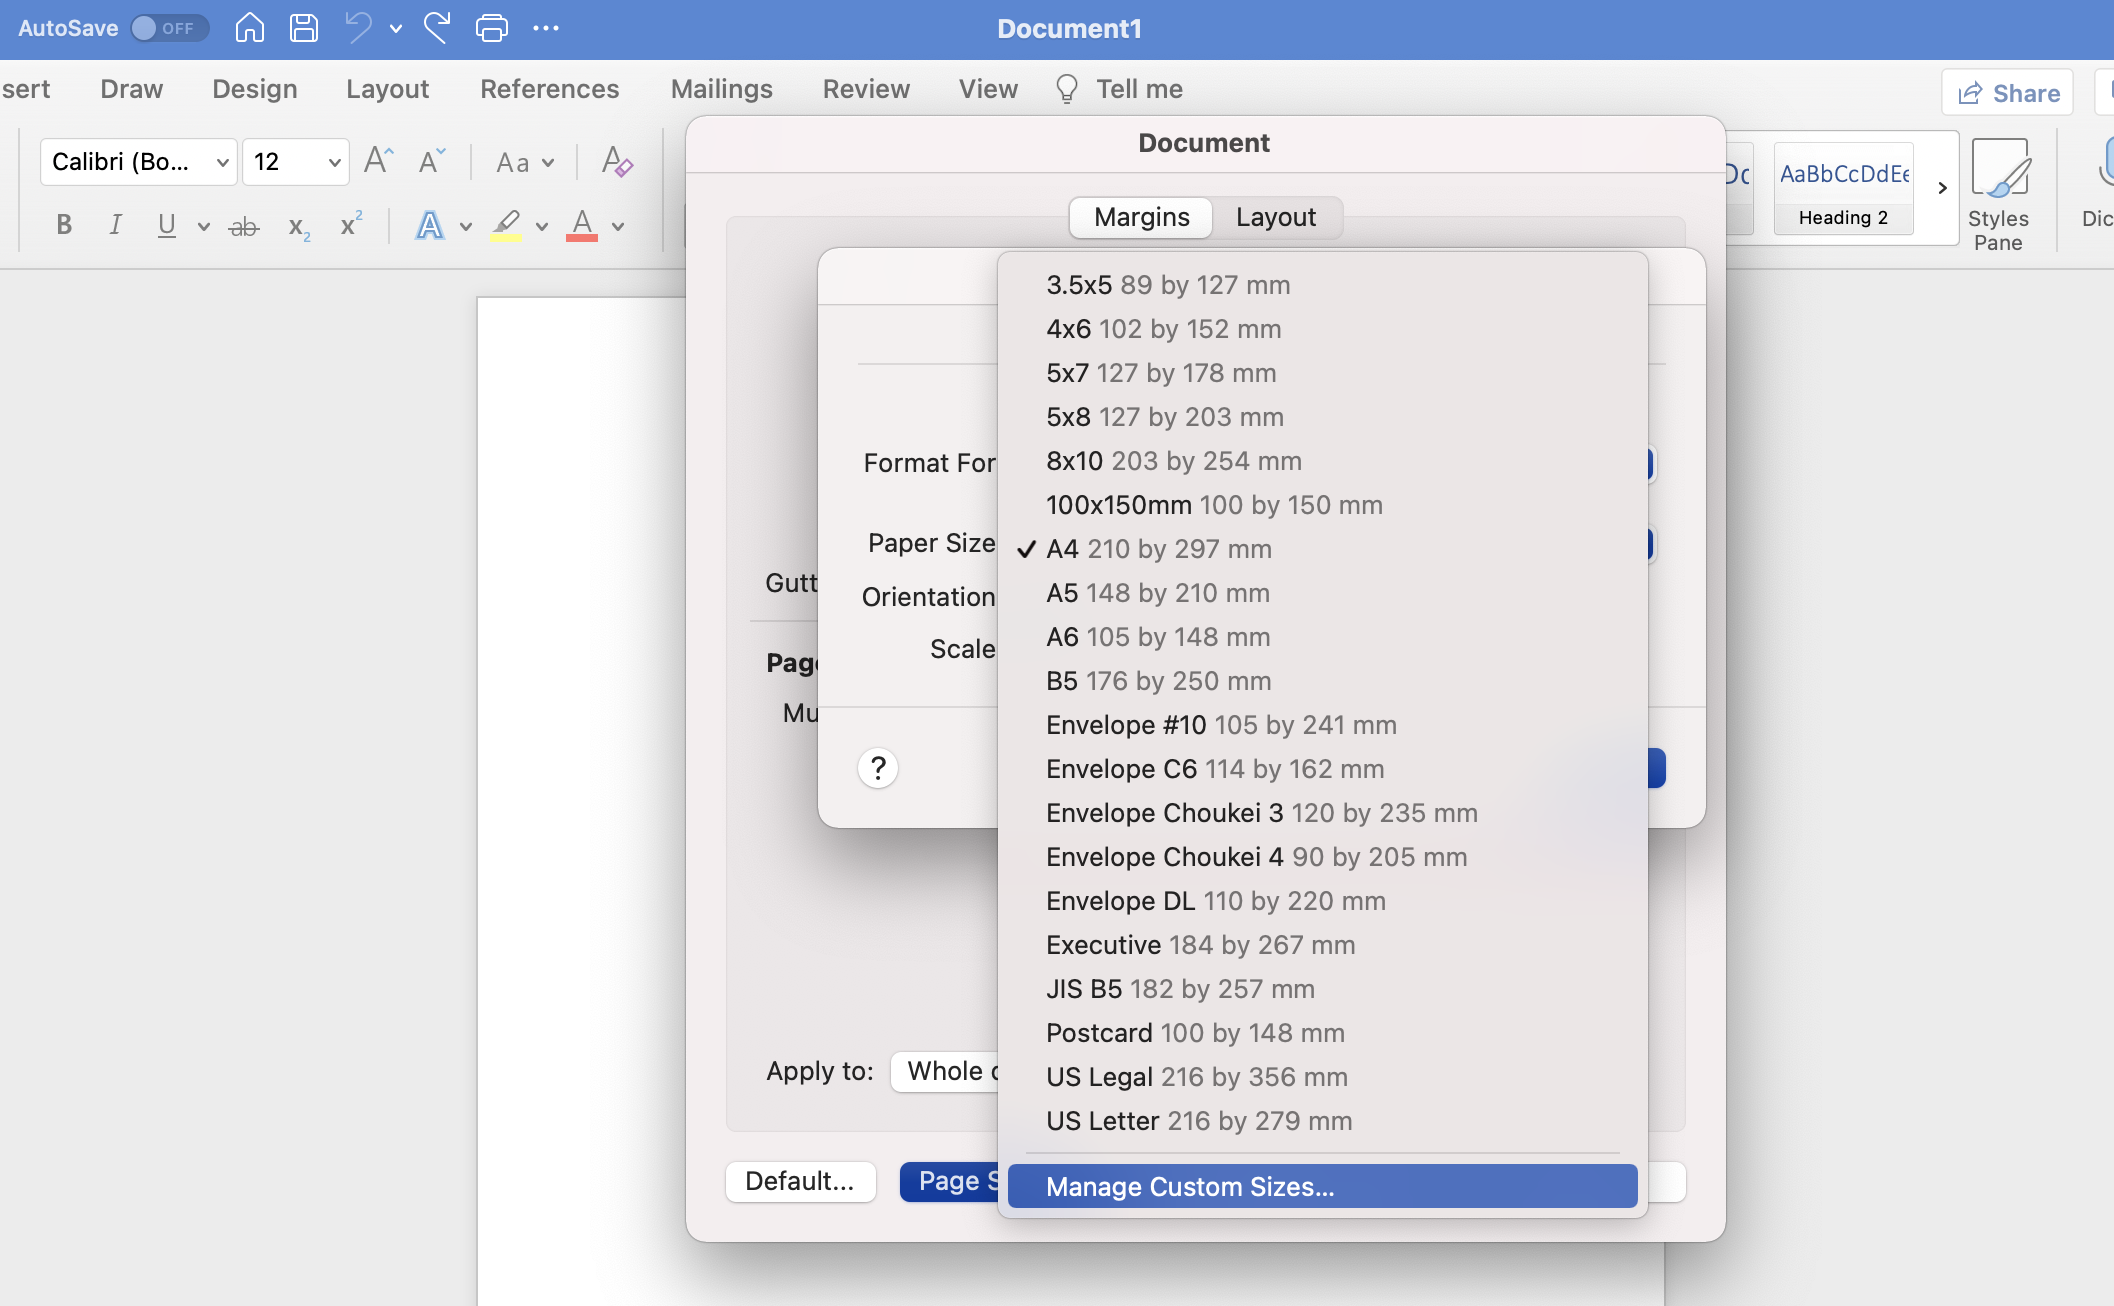
Task: Open the Draw ribbon tab
Action: point(131,89)
